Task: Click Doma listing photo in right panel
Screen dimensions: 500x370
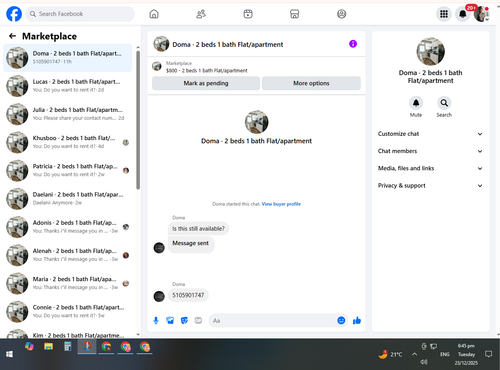Action: (x=430, y=51)
